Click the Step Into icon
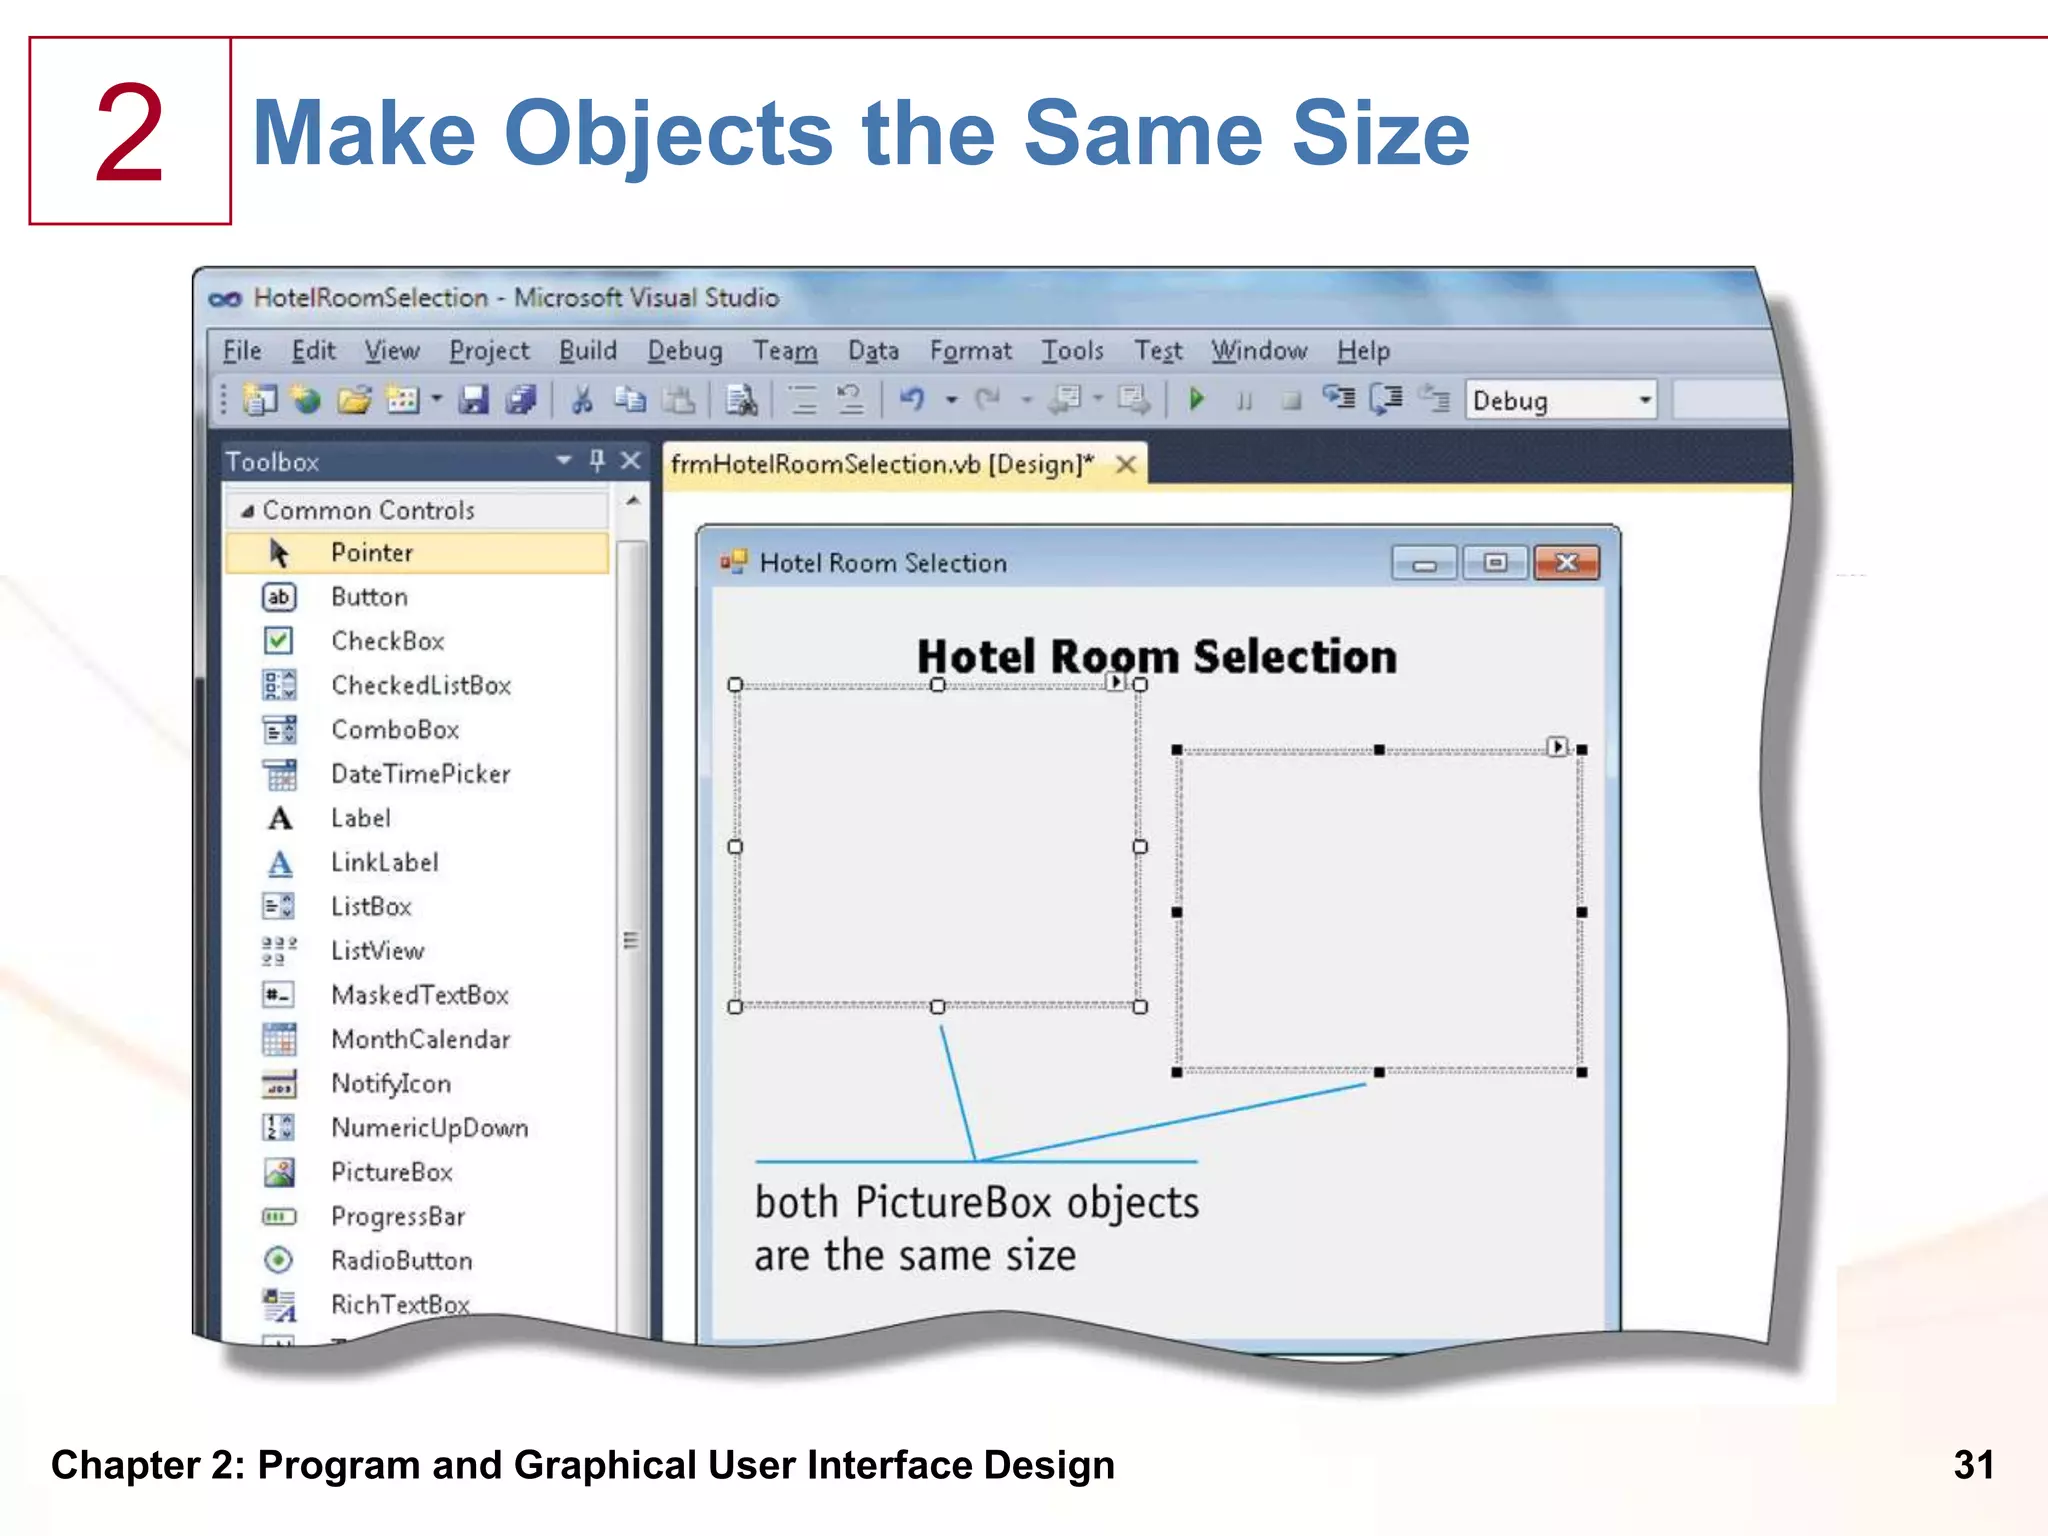Image resolution: width=2048 pixels, height=1536 pixels. [1339, 399]
